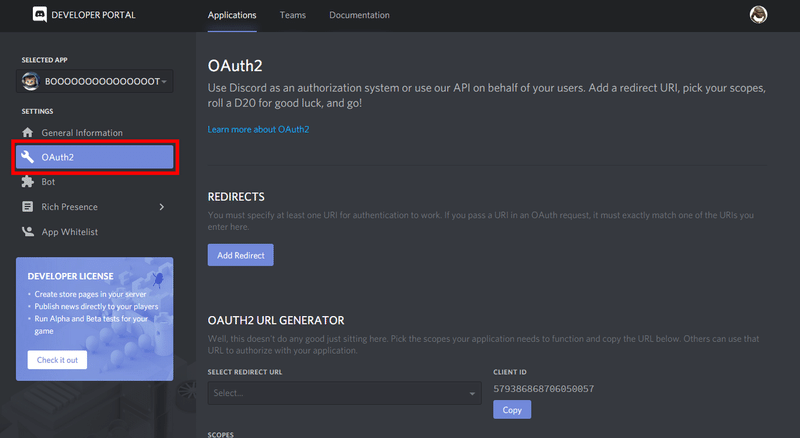Follow the Learn more about OAuth2 link
Viewport: 800px width, 438px height.
click(x=258, y=130)
